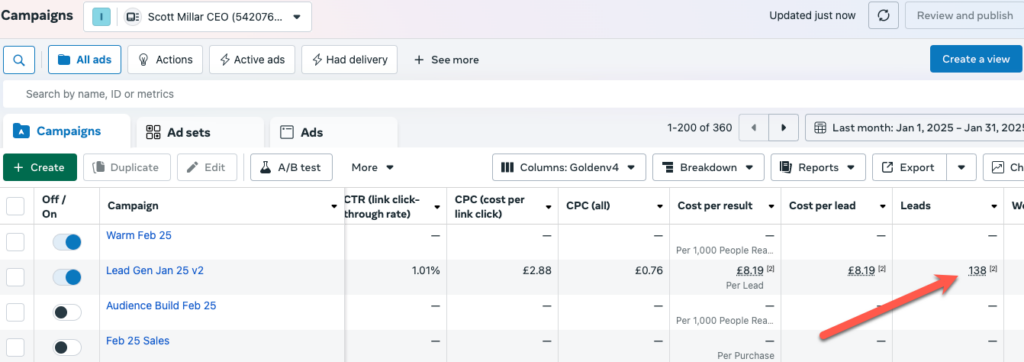Open the Columns: Goldenv4 dropdown
This screenshot has height=362, width=1024.
[569, 167]
